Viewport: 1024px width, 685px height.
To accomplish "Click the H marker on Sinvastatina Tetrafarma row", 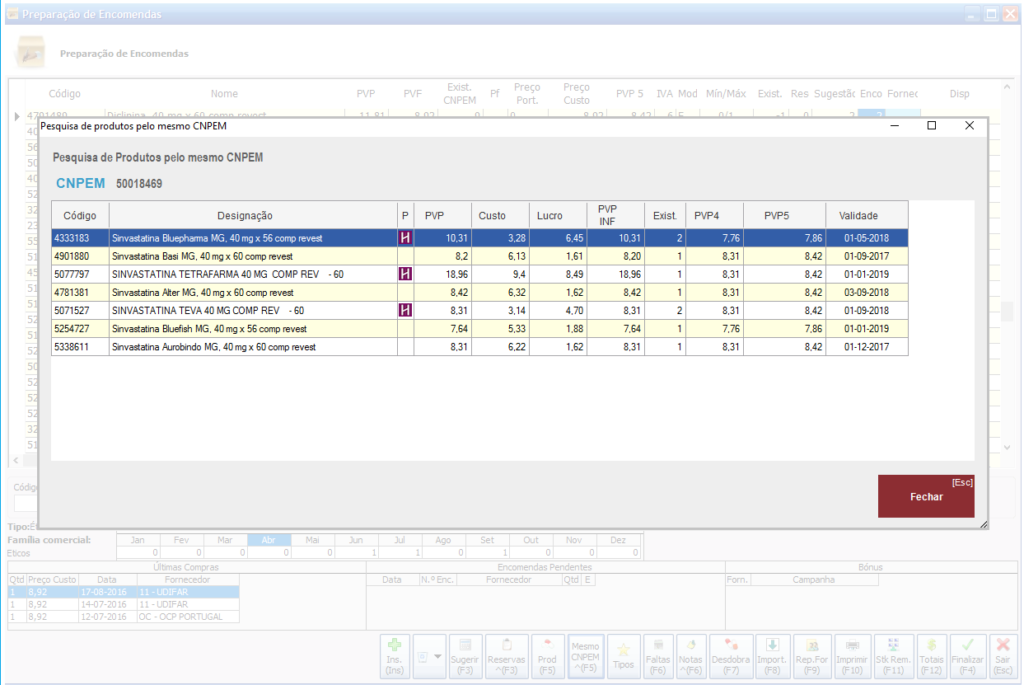I will point(405,274).
